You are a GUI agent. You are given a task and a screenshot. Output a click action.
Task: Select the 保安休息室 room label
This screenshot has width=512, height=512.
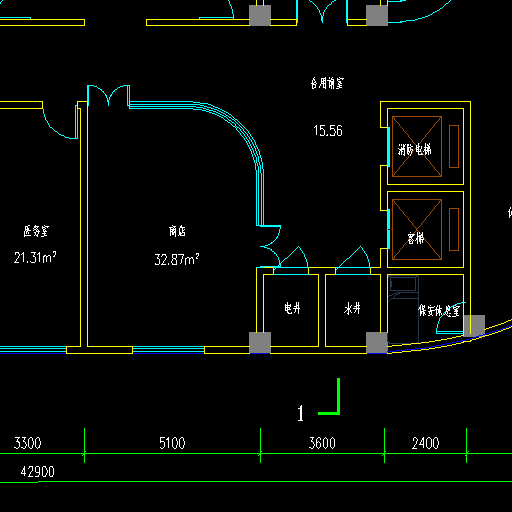[439, 310]
